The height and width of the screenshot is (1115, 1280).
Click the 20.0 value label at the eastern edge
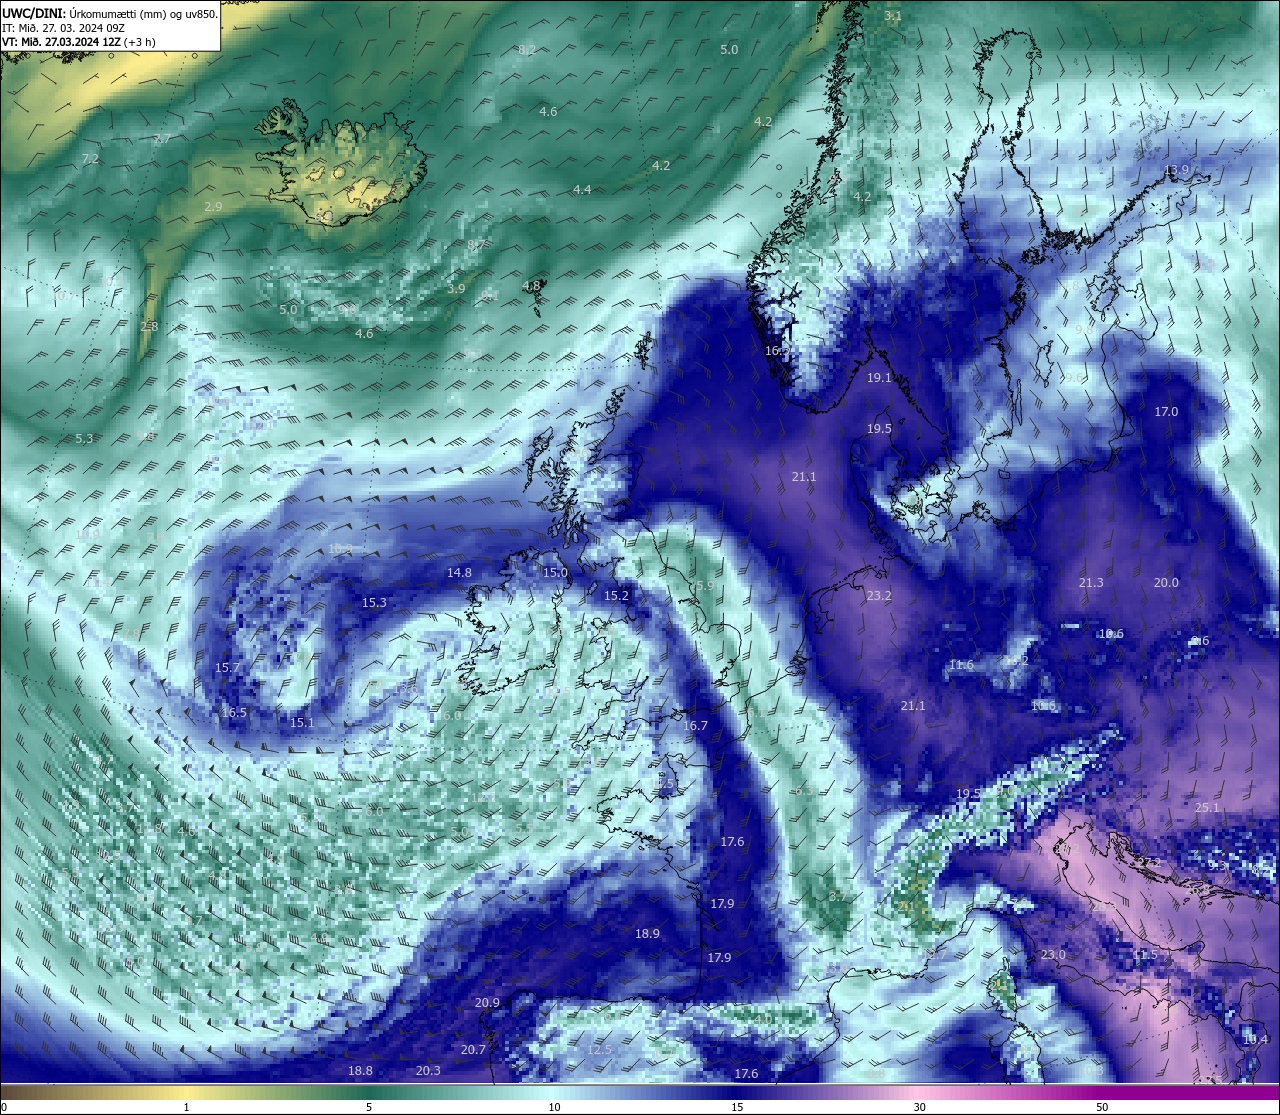[1166, 583]
